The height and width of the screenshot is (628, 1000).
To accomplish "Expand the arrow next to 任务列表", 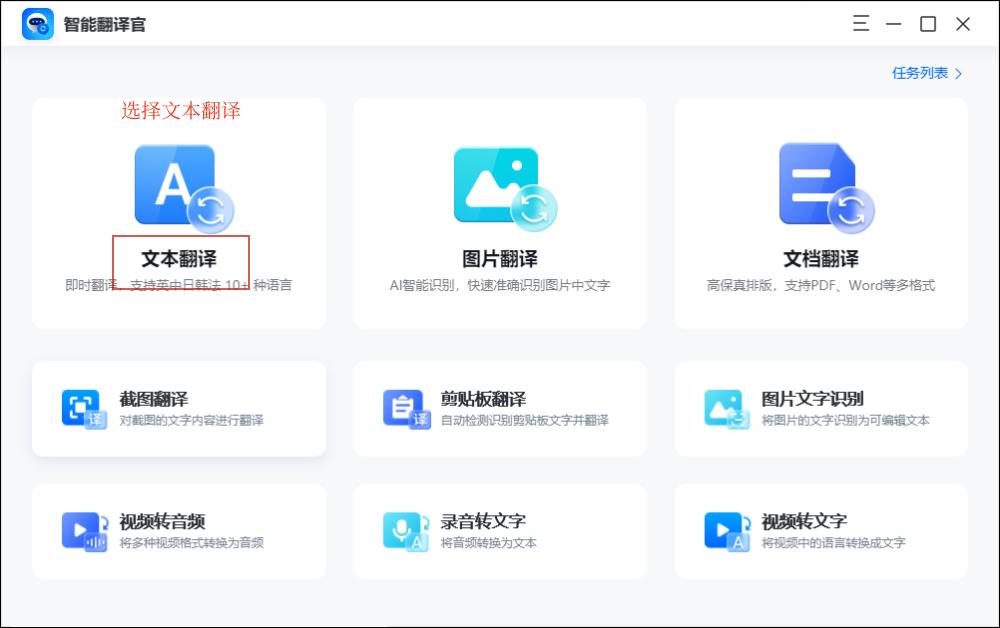I will click(957, 73).
